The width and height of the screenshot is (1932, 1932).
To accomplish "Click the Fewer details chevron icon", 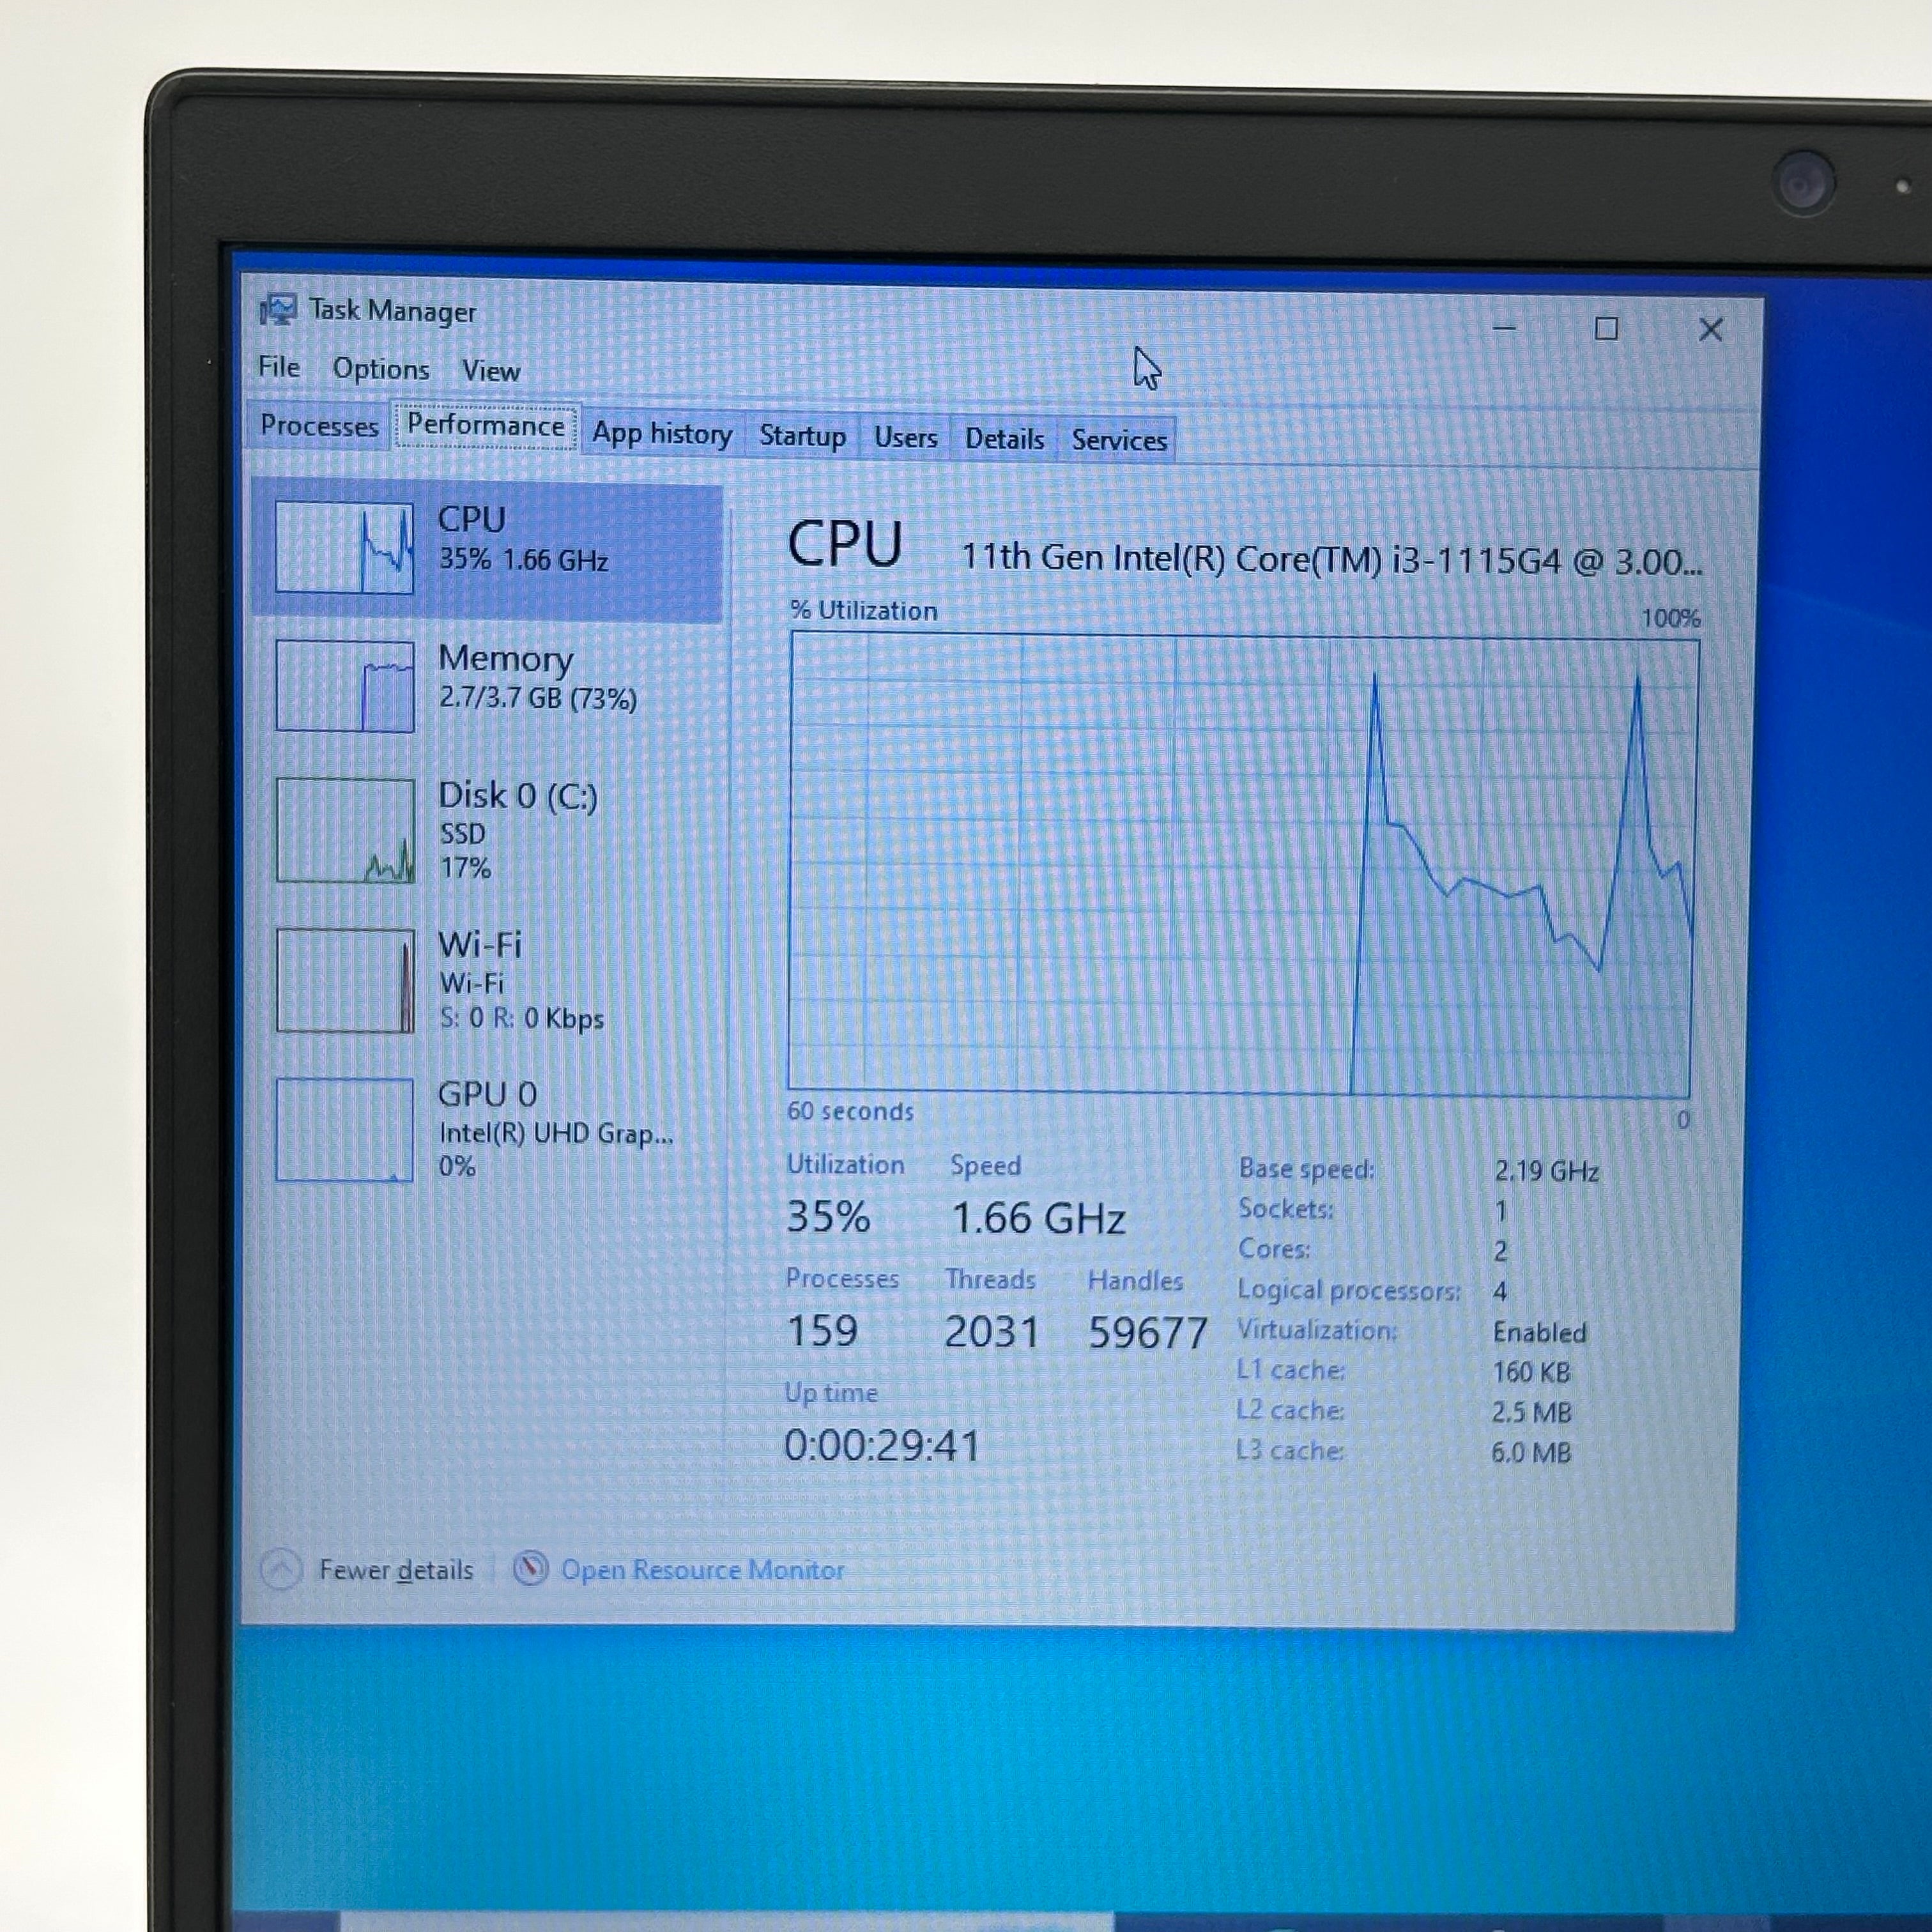I will coord(281,1569).
